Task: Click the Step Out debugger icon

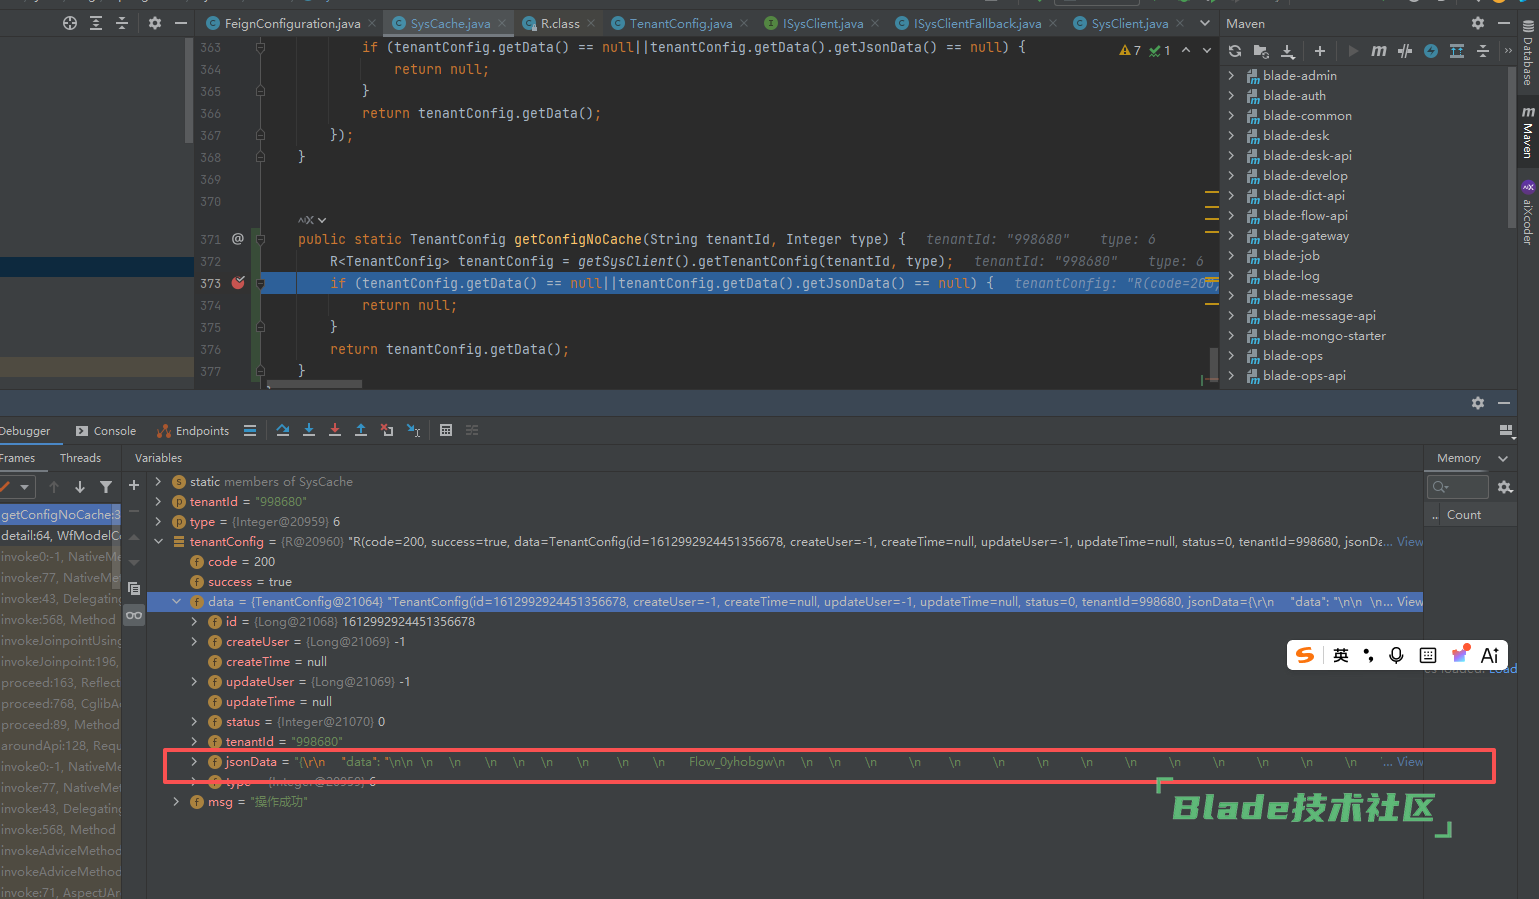Action: click(x=361, y=430)
